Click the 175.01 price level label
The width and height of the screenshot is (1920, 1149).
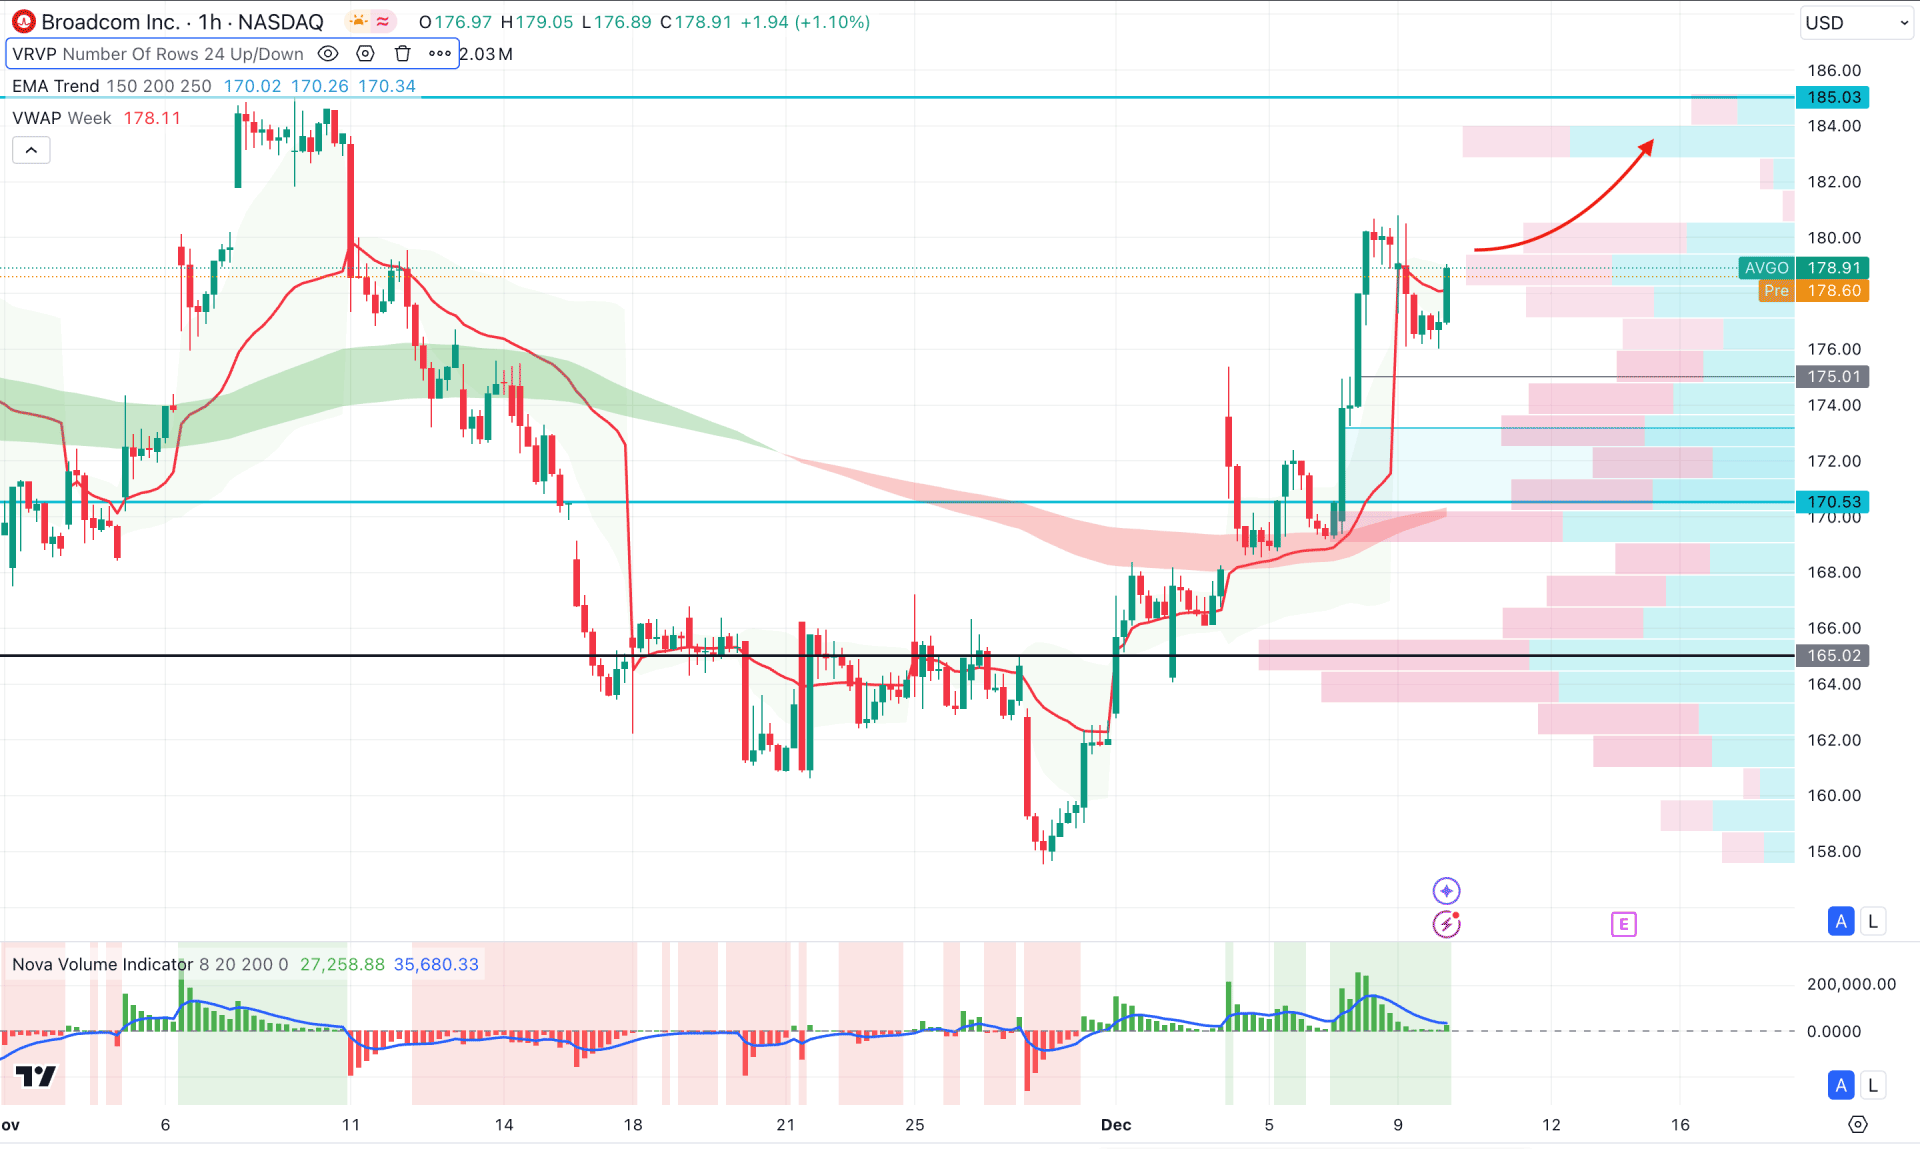1833,376
